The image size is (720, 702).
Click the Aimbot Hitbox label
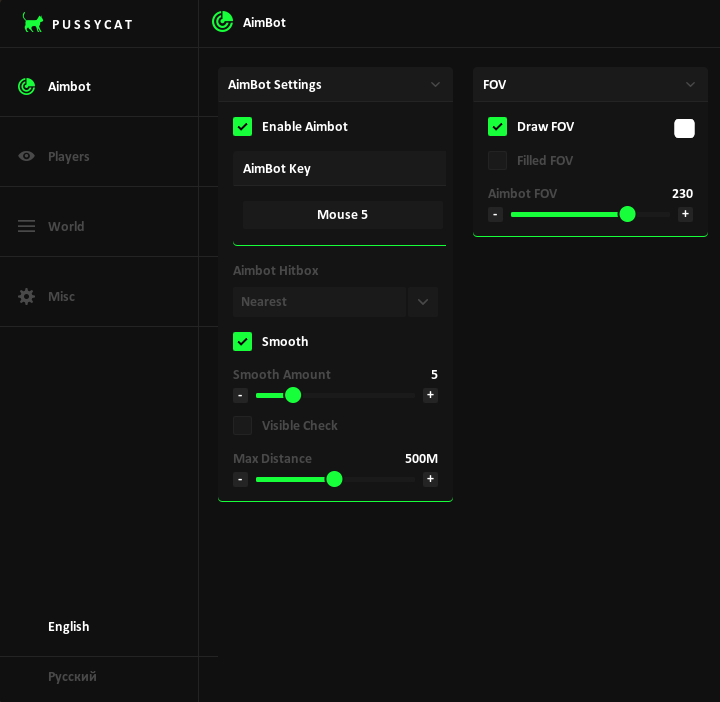pyautogui.click(x=276, y=270)
